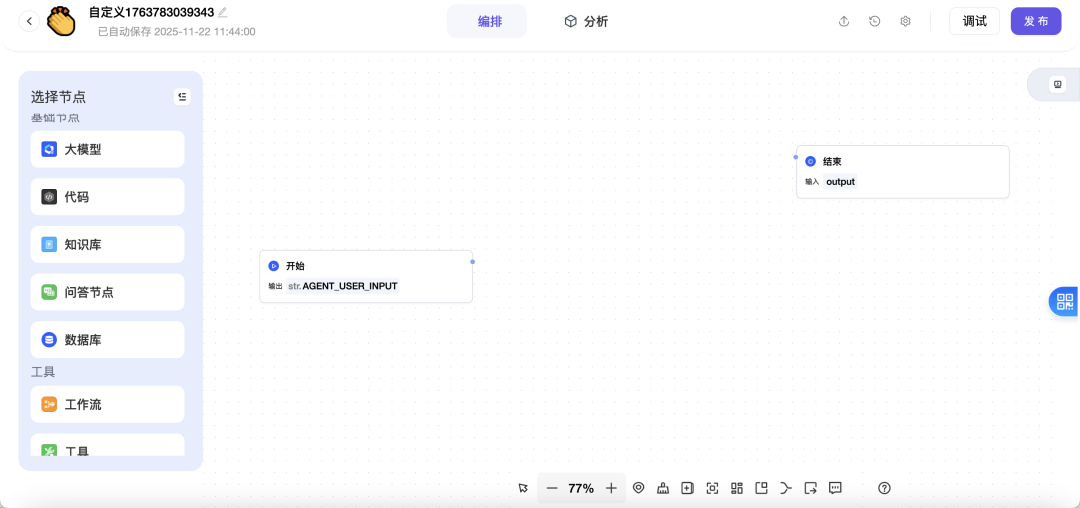The width and height of the screenshot is (1080, 508).
Task: Click the clean-up broom icon
Action: tap(663, 488)
